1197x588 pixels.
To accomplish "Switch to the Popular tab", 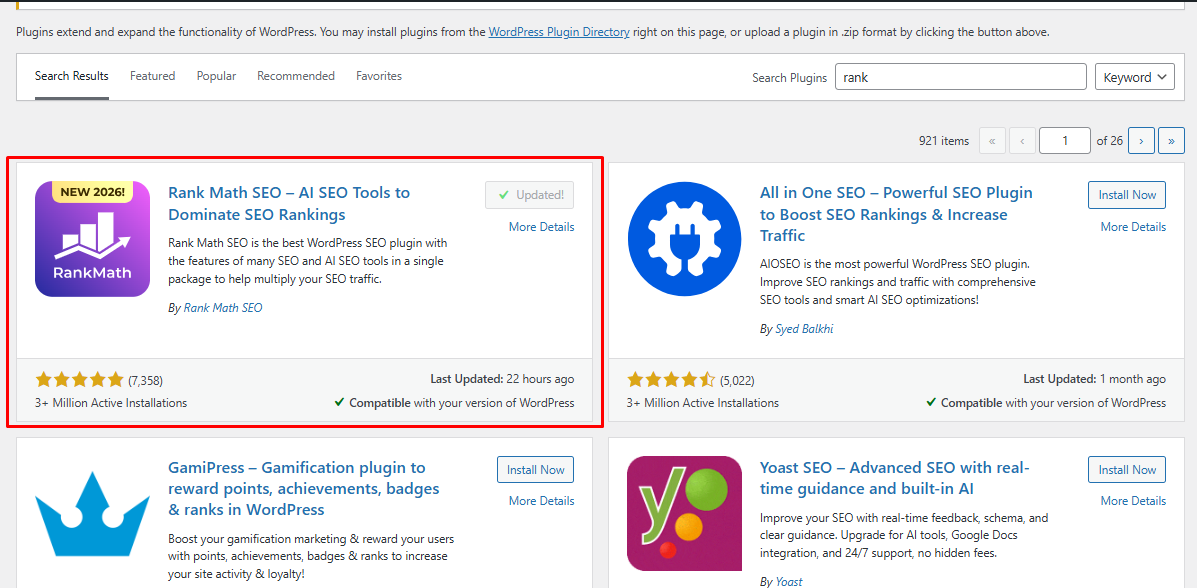I will pos(216,76).
